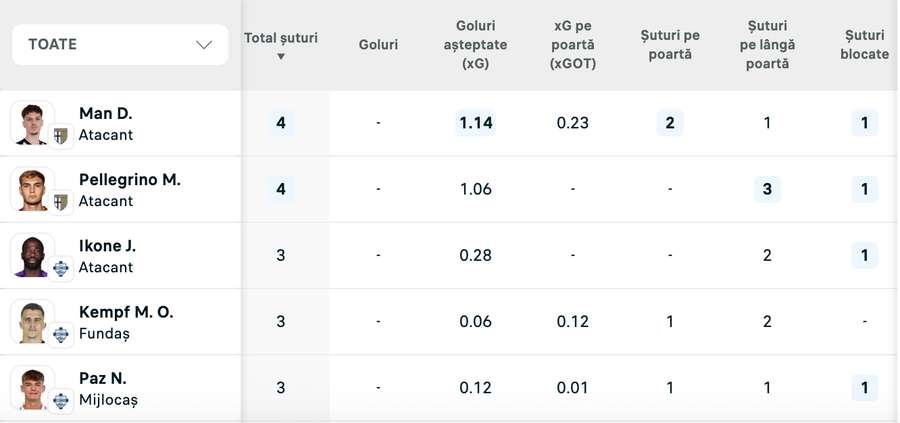Sort by Șuturi pe lângă poartă header

[x=767, y=45]
